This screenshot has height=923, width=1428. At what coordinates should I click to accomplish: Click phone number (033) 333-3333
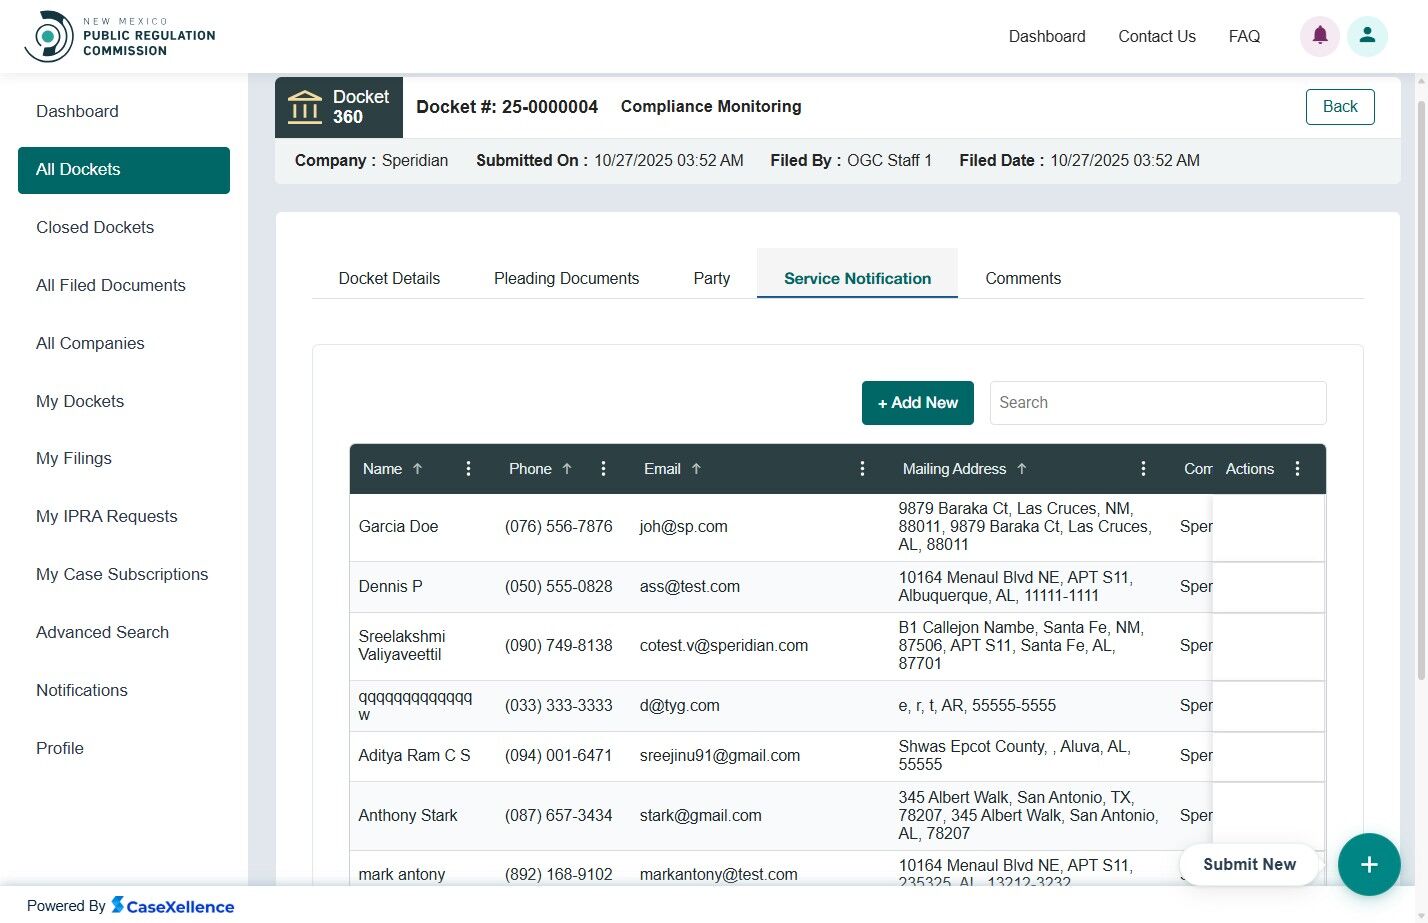click(x=558, y=706)
